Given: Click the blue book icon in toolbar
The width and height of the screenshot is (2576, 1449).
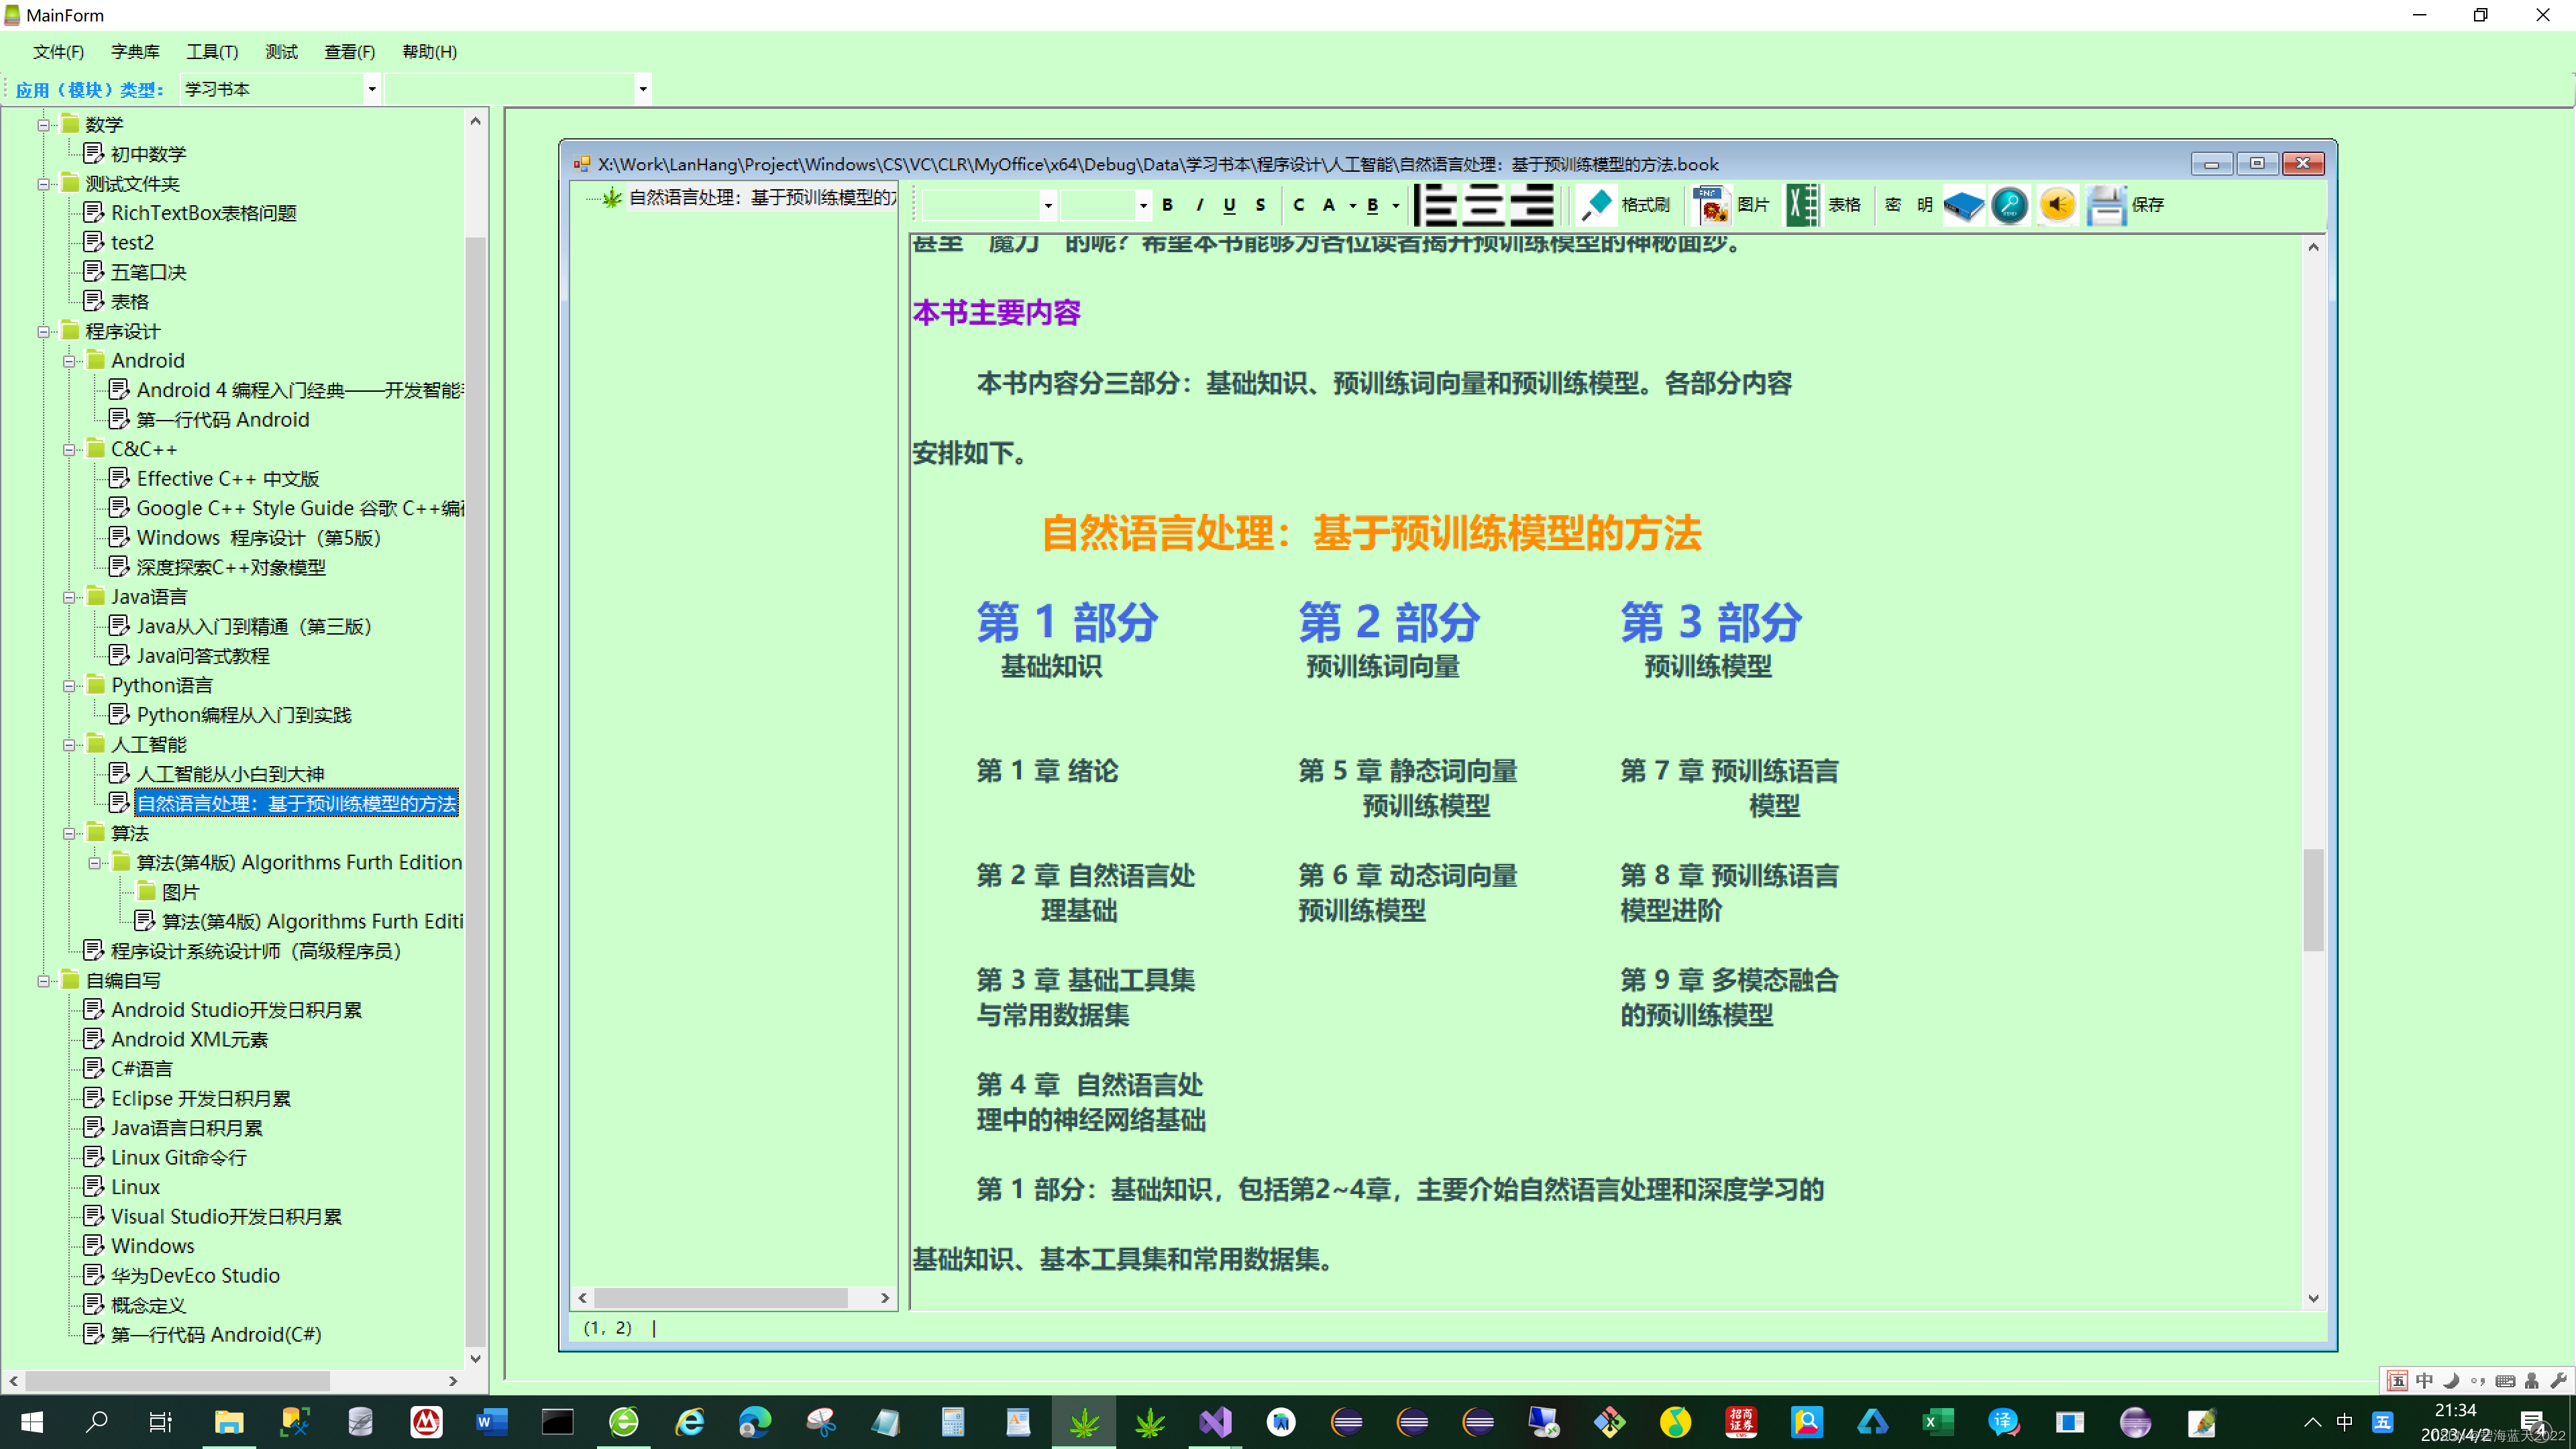Looking at the screenshot, I should click(1963, 205).
